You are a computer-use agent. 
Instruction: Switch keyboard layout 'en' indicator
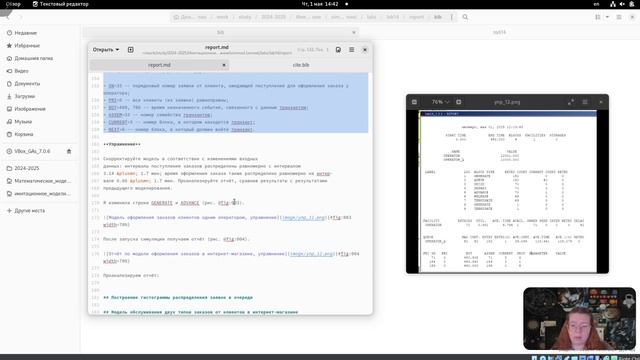[596, 4]
